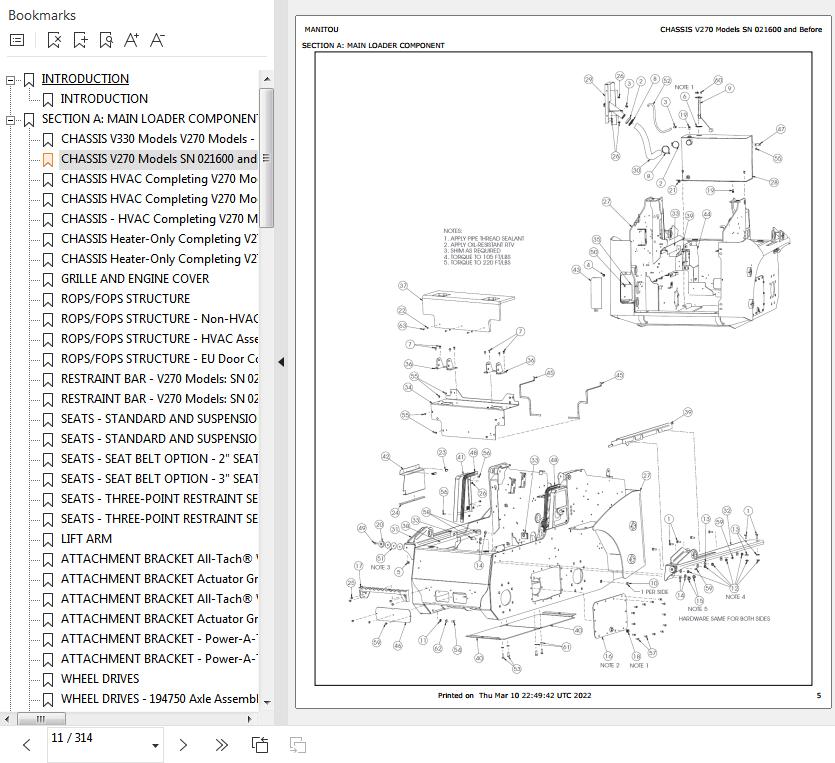Jump to the last page
The height and width of the screenshot is (763, 835).
(221, 745)
